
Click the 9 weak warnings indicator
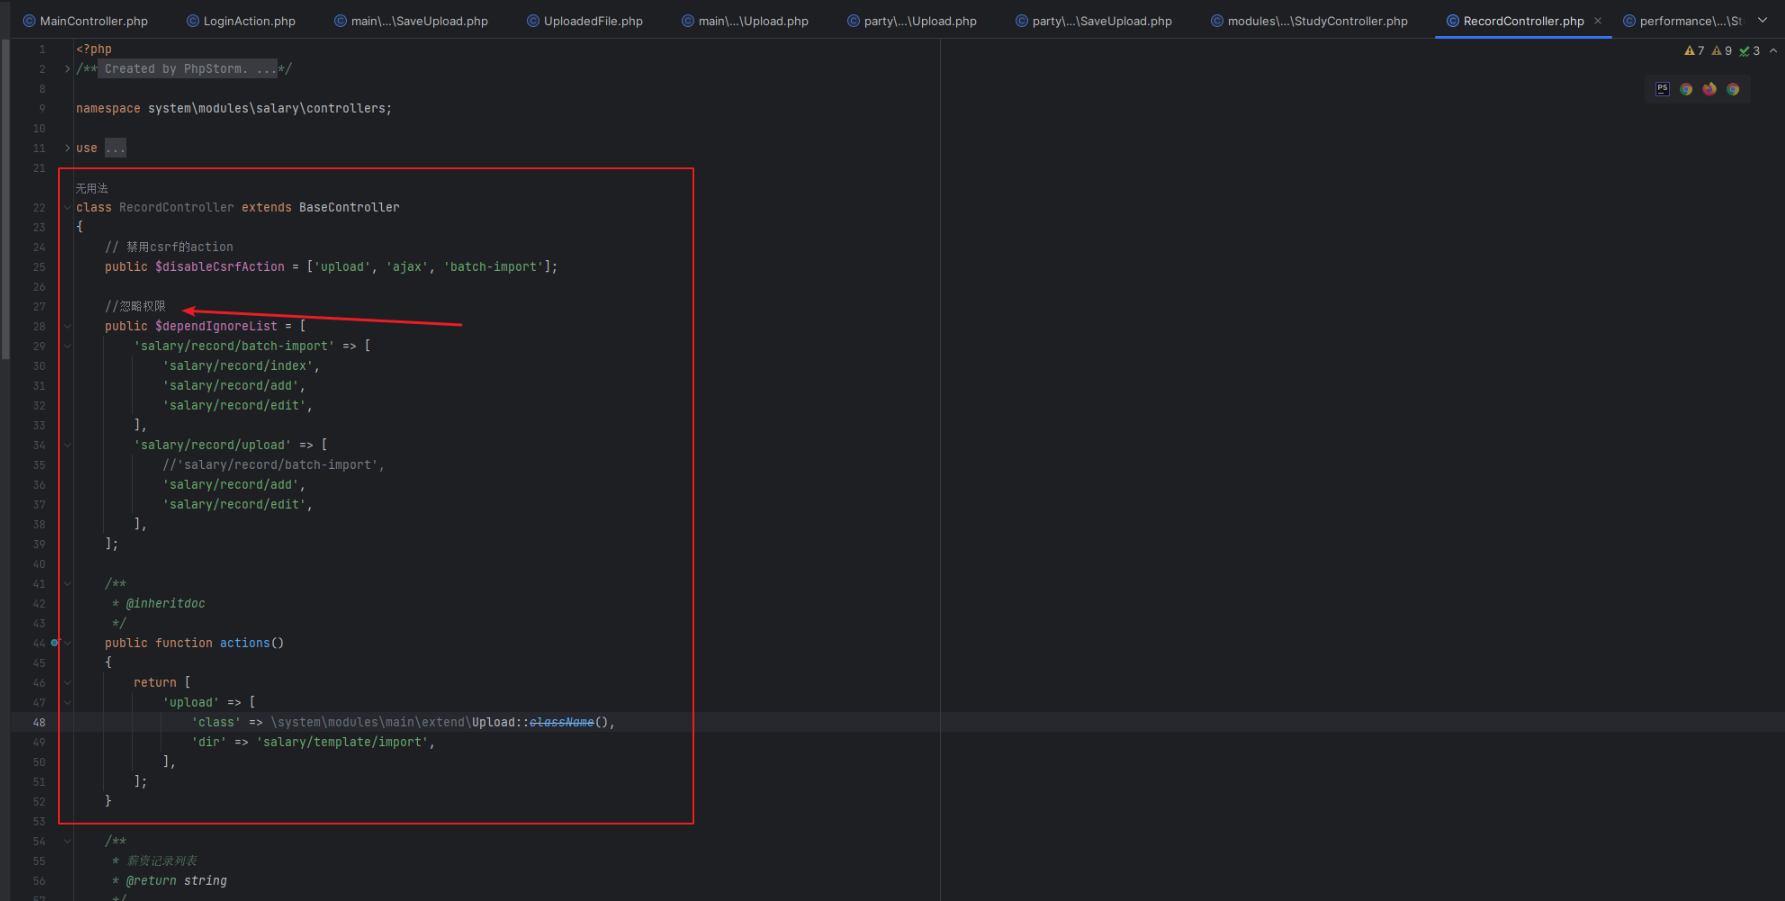(1721, 51)
